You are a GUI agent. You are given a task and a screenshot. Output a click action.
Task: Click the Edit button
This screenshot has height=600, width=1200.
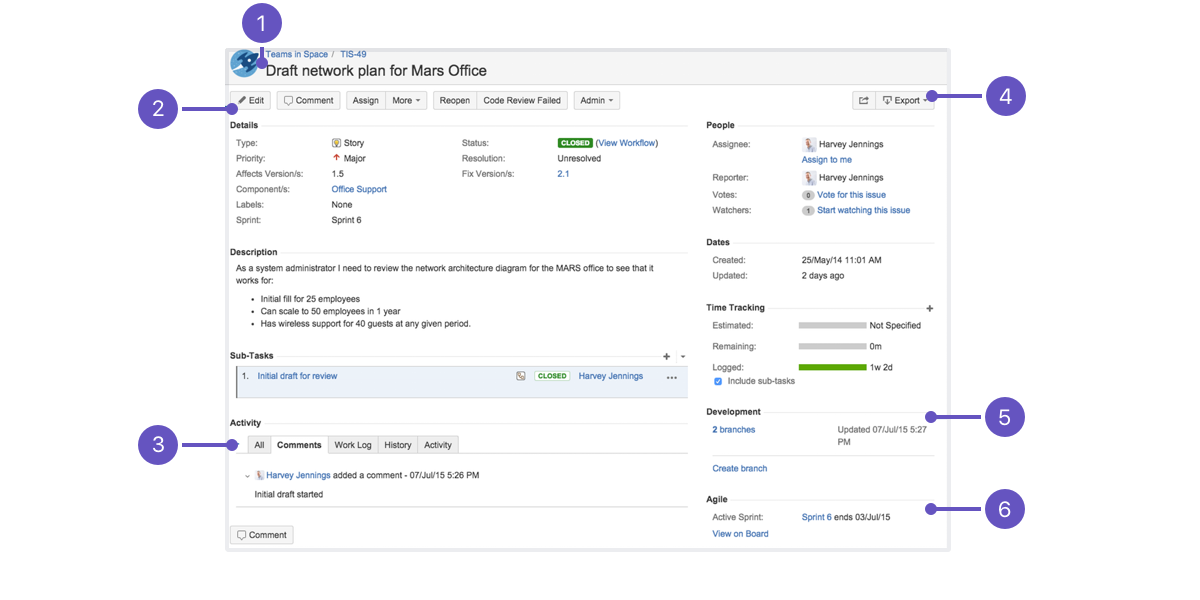[x=251, y=100]
